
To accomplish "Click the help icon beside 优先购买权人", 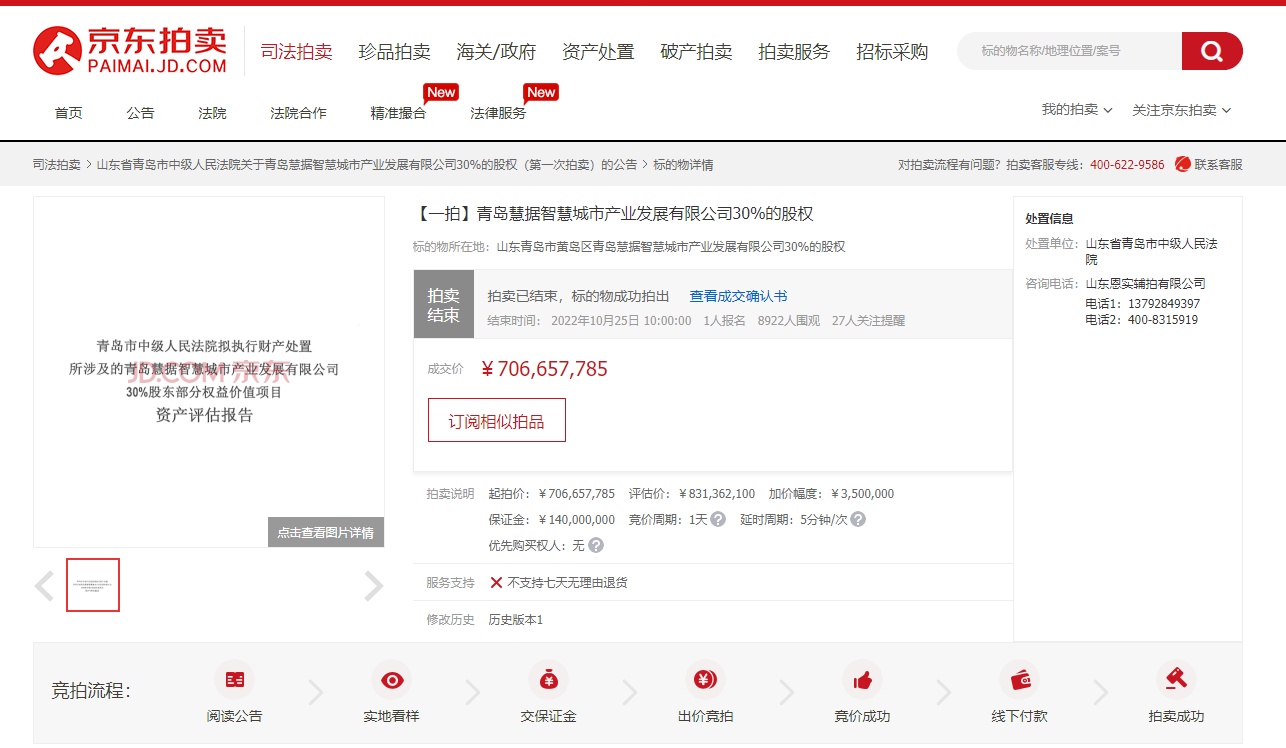I will (596, 545).
